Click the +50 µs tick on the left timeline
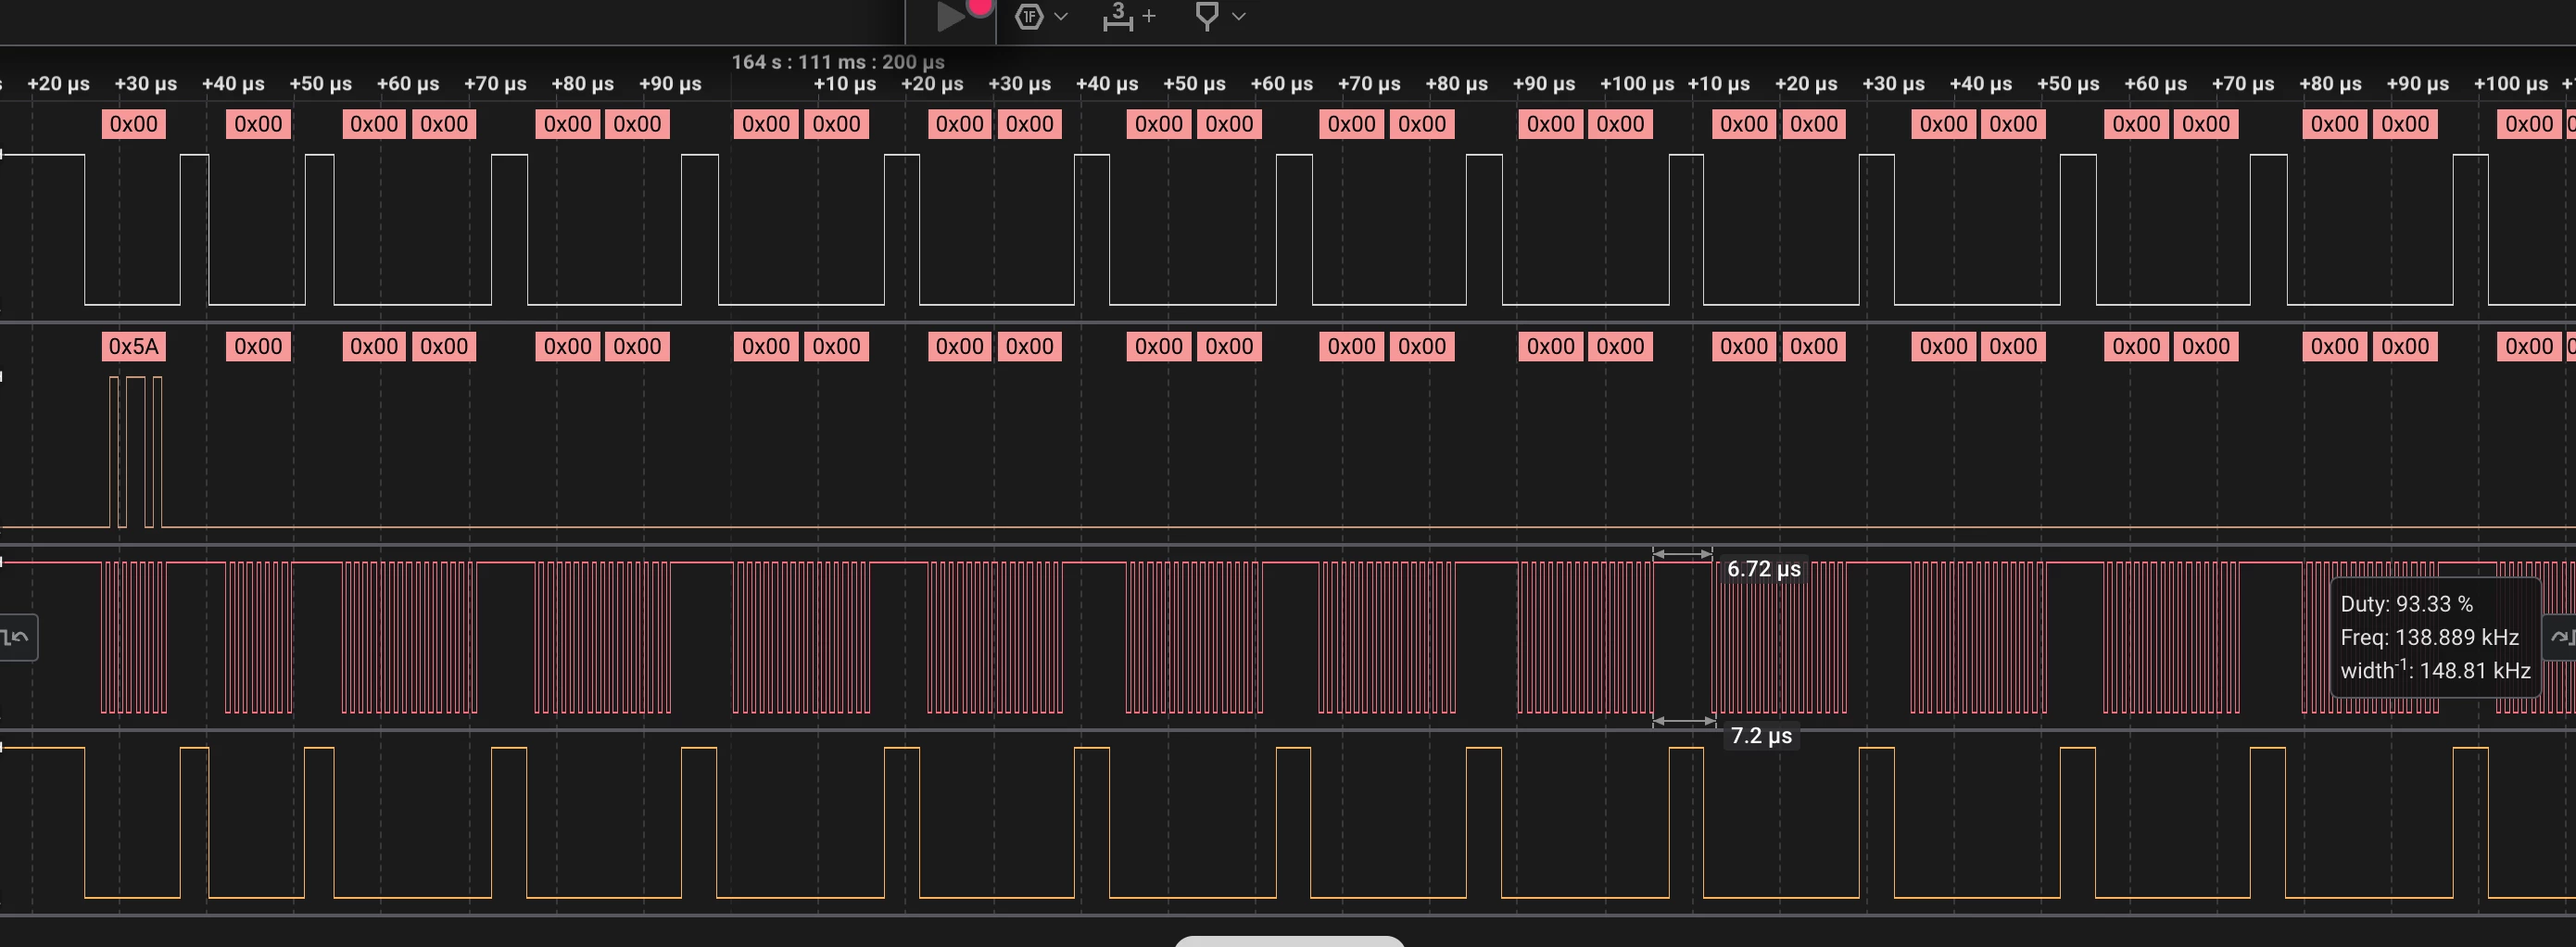Viewport: 2576px width, 947px height. [x=321, y=84]
